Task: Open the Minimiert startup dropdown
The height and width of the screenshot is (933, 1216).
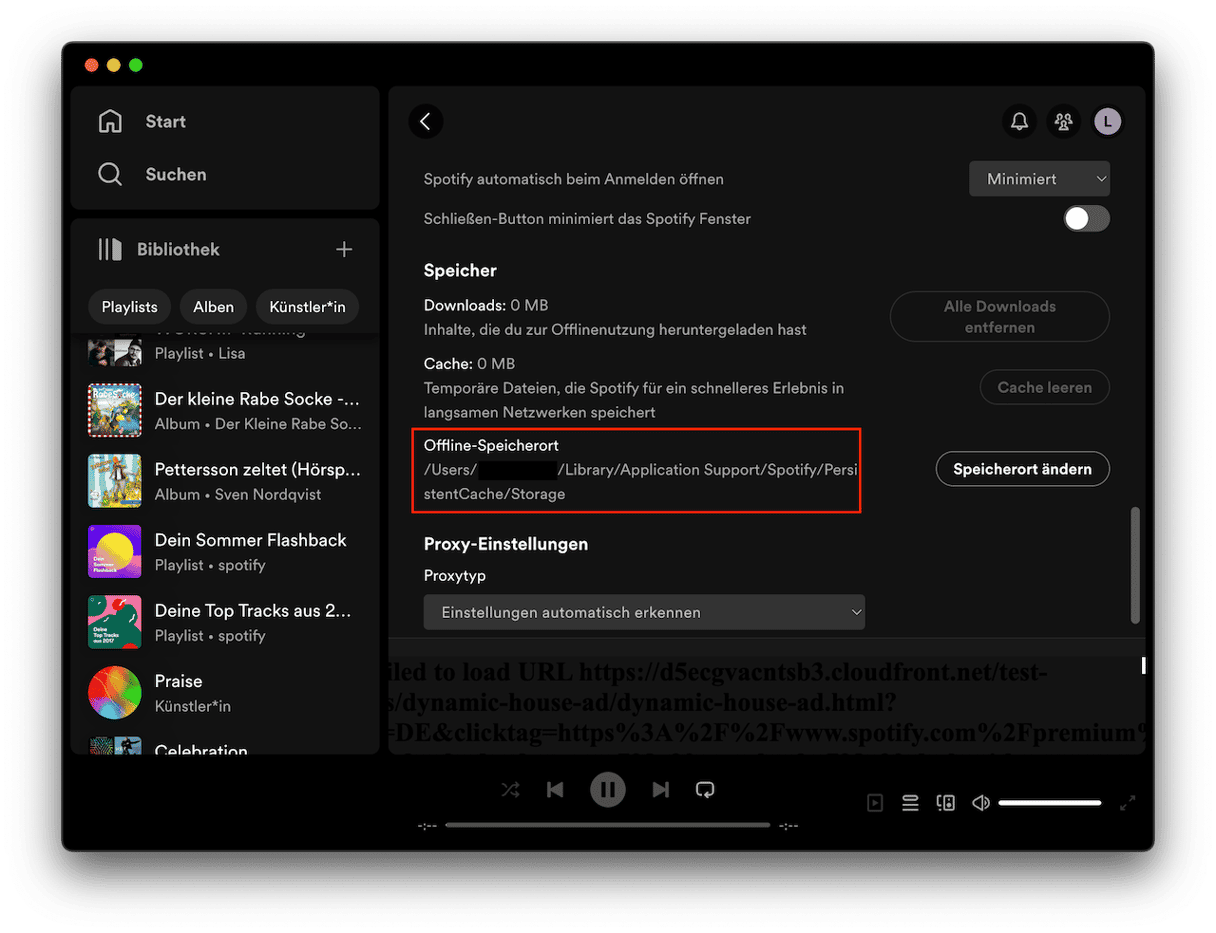Action: 1040,179
